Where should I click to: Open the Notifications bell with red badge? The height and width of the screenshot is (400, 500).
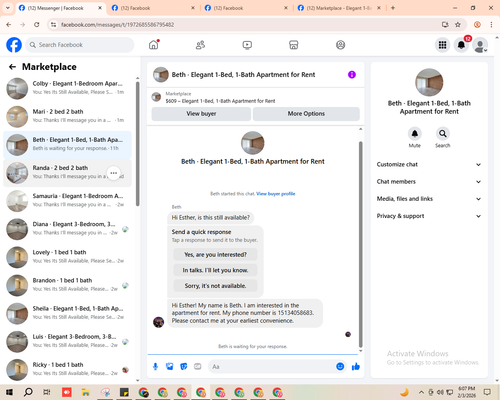[461, 45]
